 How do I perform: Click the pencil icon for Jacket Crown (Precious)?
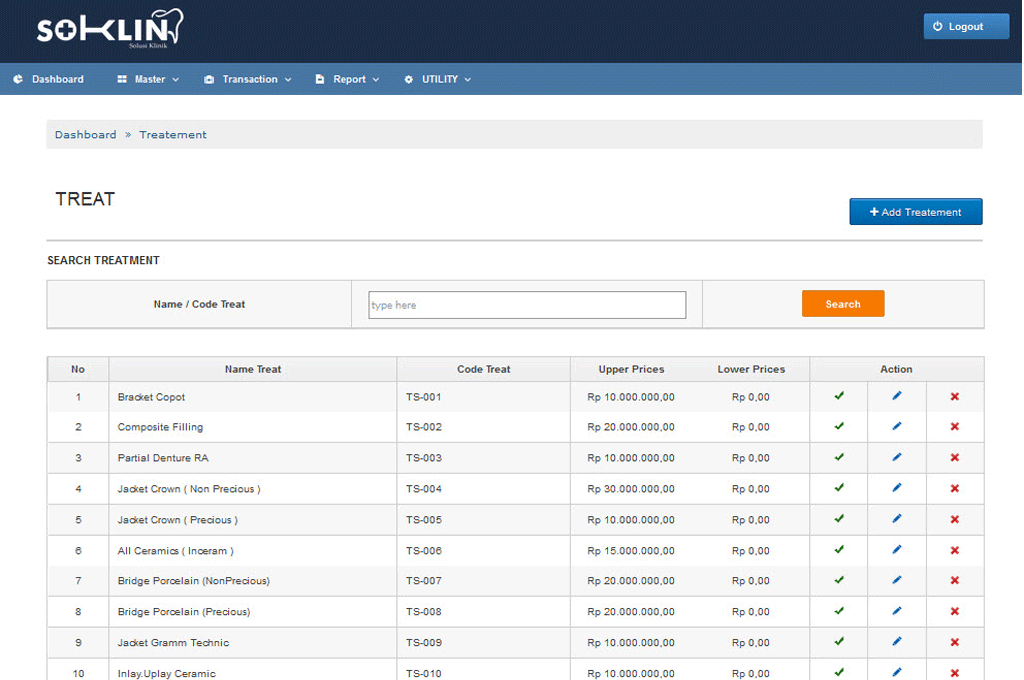pyautogui.click(x=896, y=519)
